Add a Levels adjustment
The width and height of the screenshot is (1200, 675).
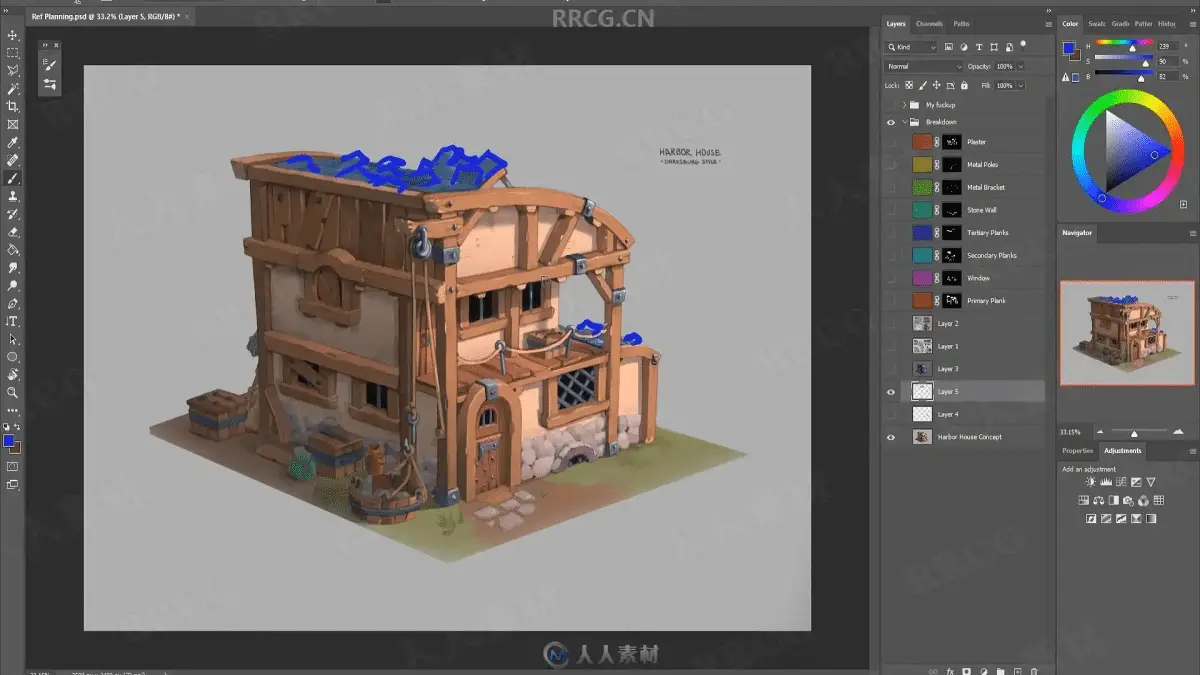pos(1106,482)
